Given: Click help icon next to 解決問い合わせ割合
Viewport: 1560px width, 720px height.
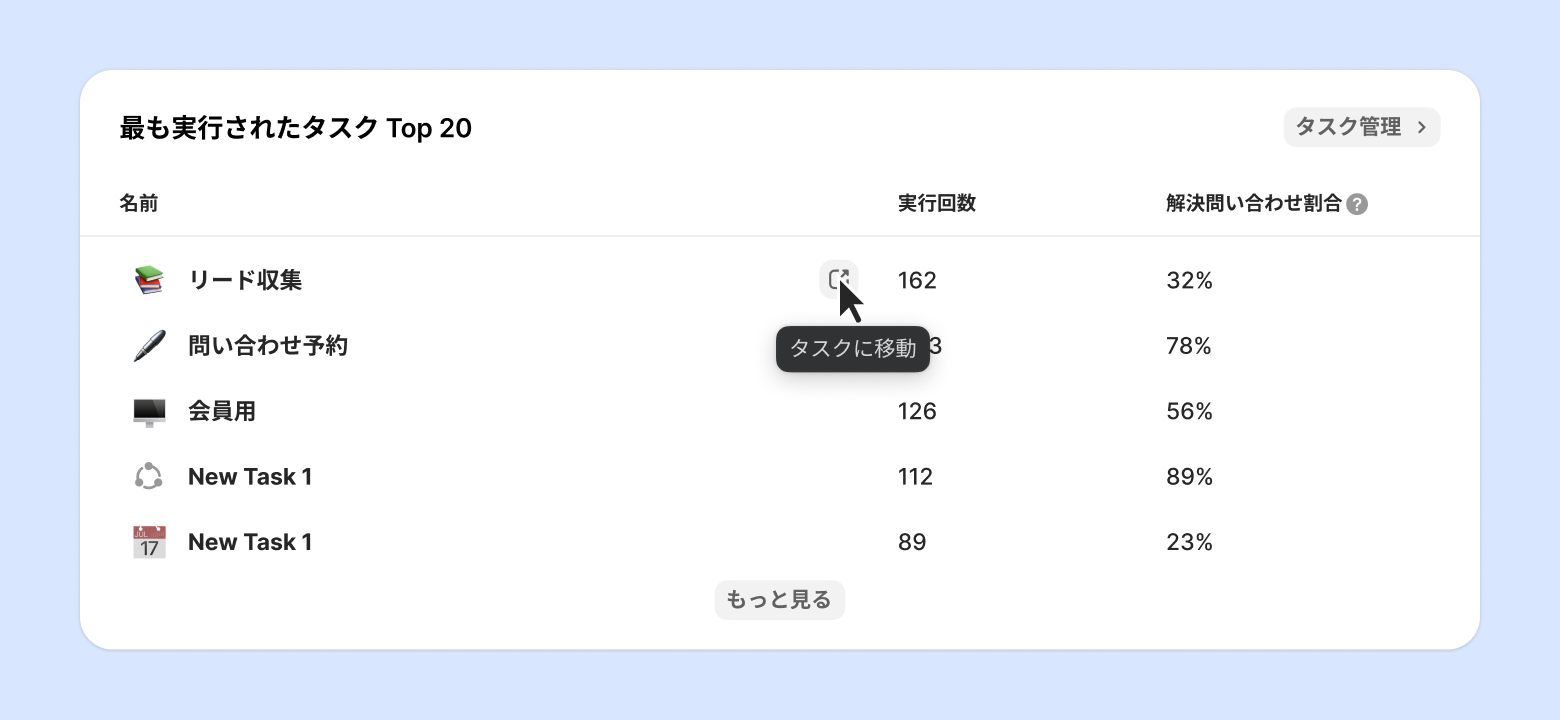Looking at the screenshot, I should [1357, 204].
